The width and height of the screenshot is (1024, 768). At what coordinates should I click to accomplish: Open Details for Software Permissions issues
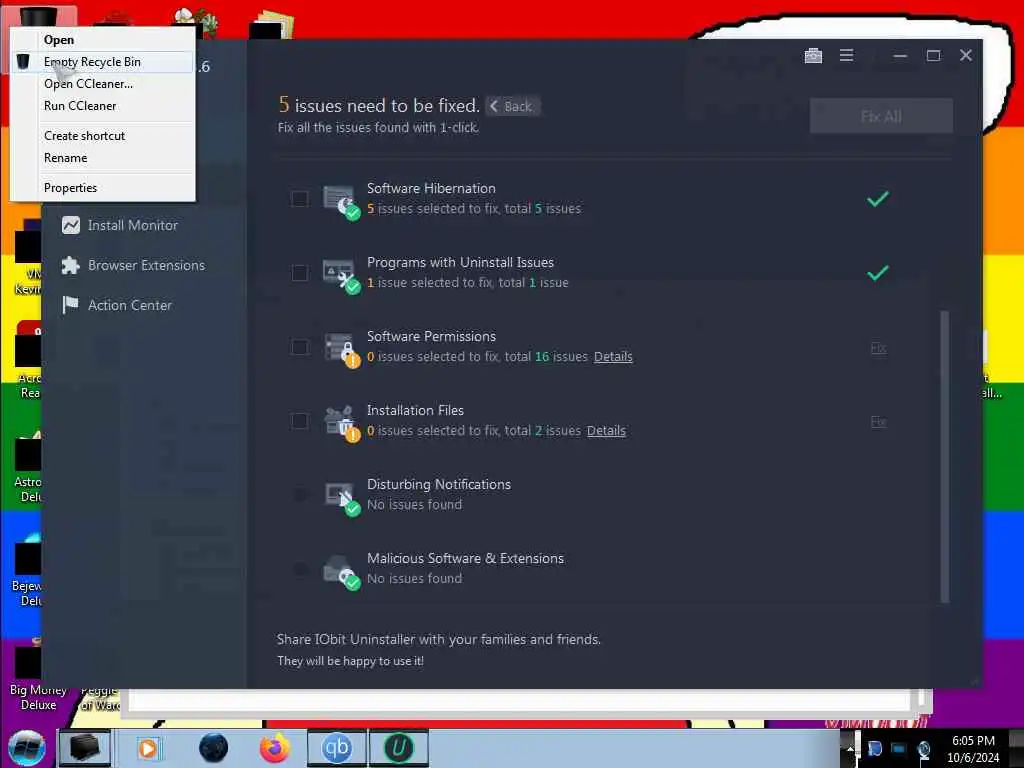click(x=613, y=357)
